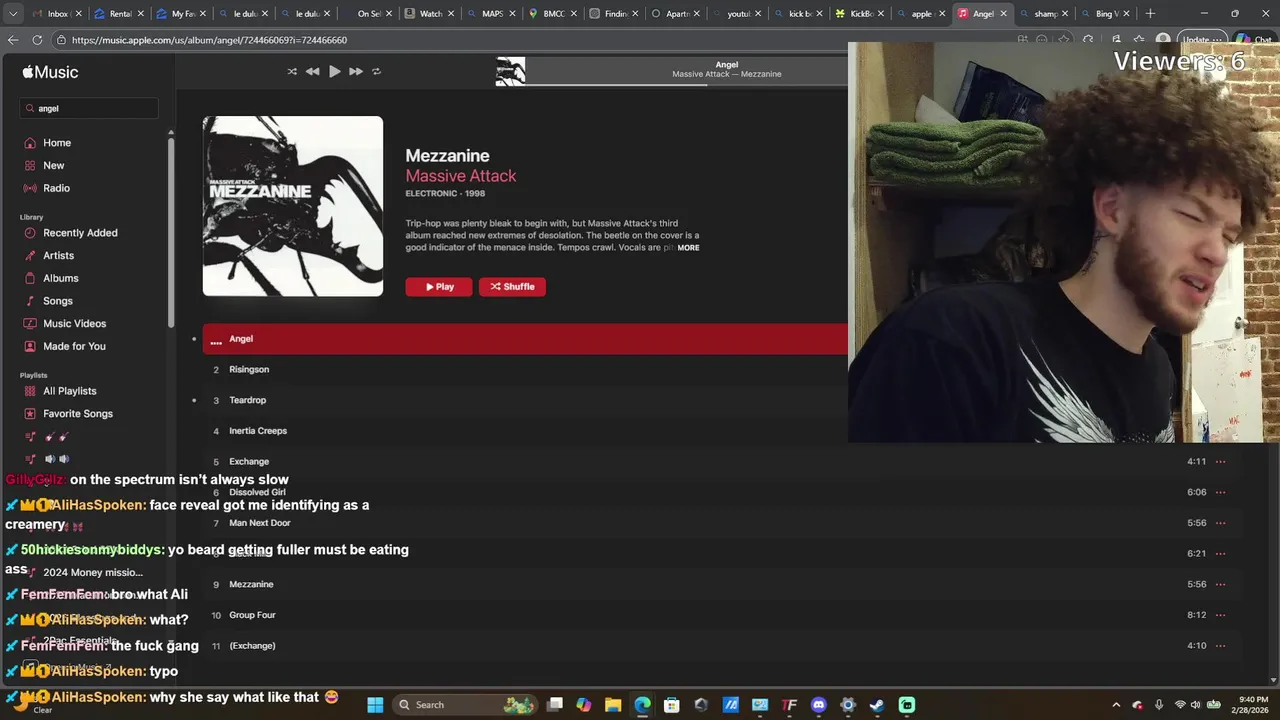1280x720 pixels.
Task: Open Massive Attack artist link
Action: pyautogui.click(x=461, y=176)
